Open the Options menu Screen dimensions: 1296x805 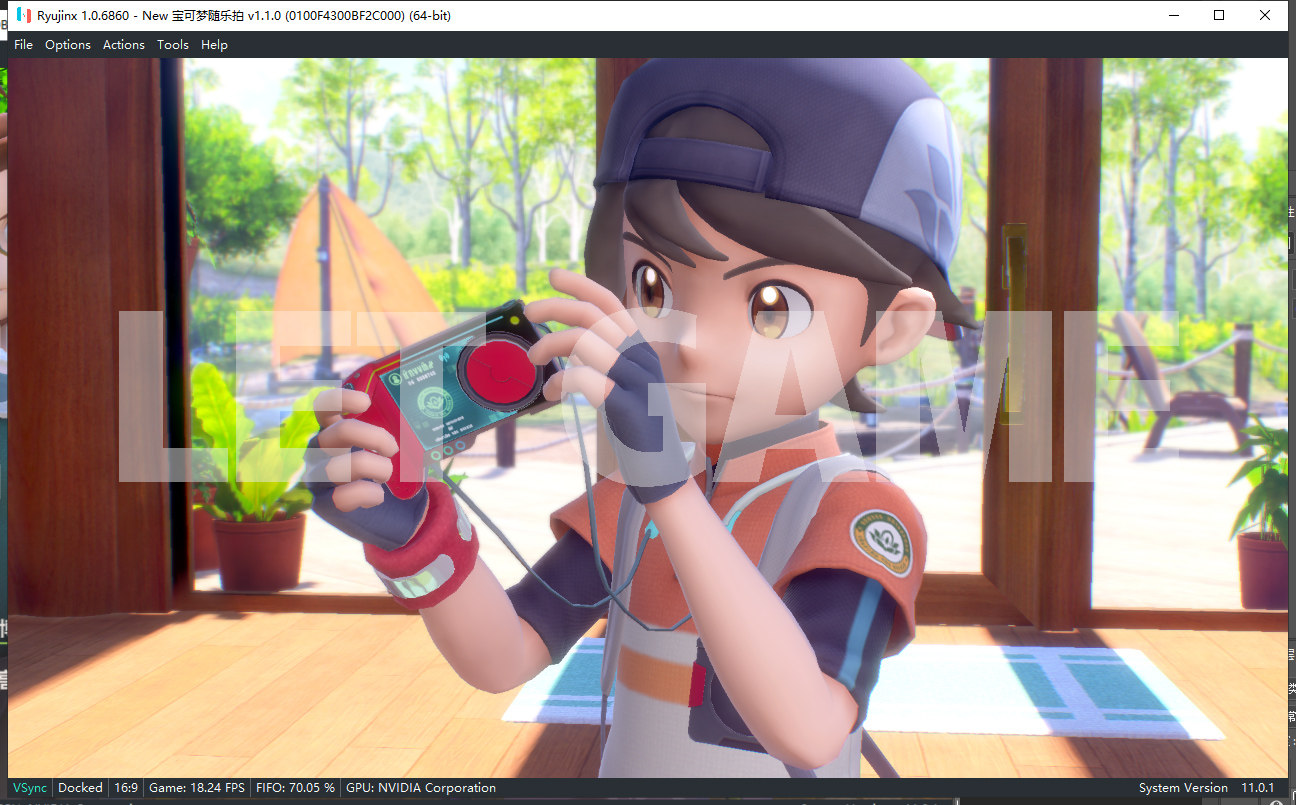point(68,45)
